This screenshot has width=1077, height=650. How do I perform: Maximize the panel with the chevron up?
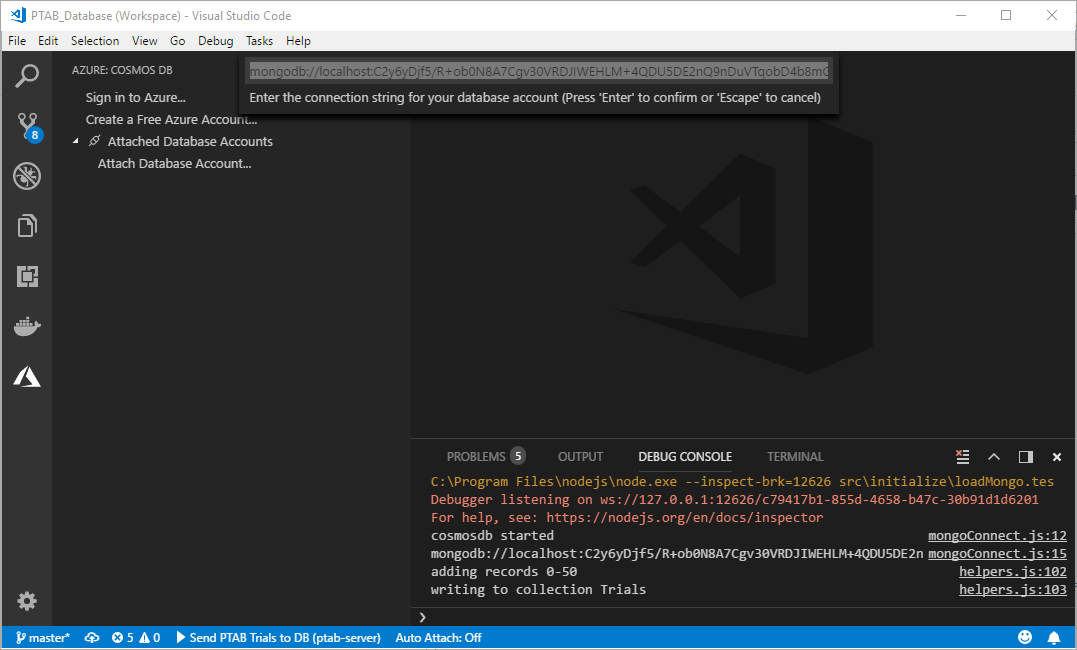994,457
